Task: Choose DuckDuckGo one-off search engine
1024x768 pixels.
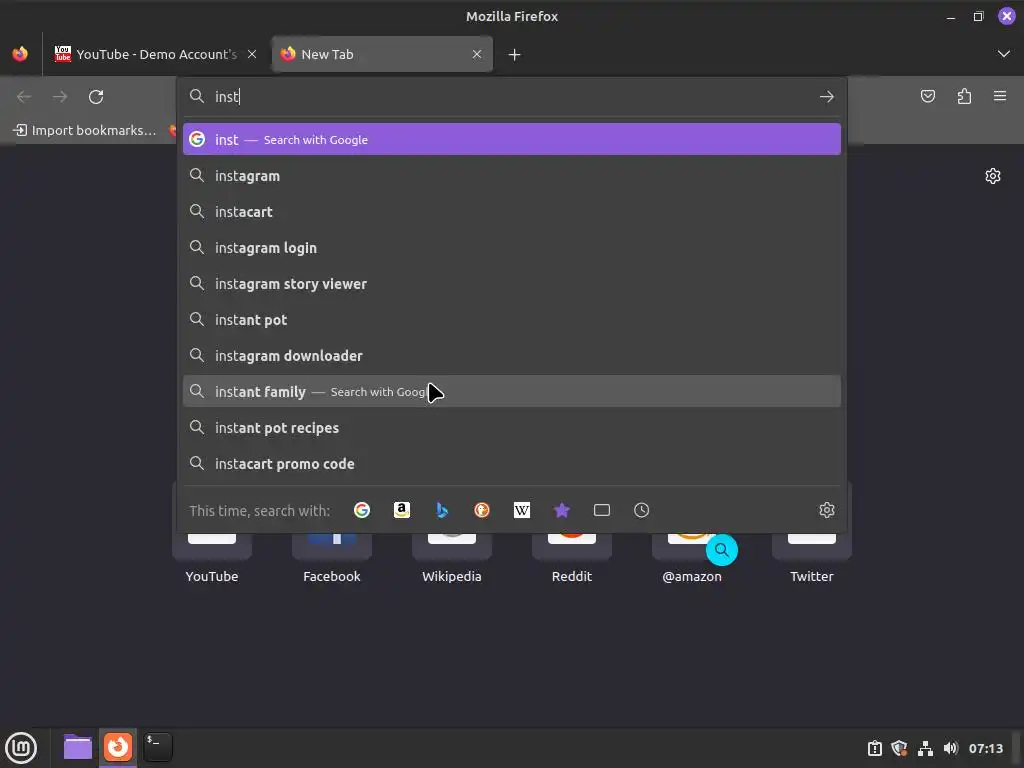Action: coord(482,510)
